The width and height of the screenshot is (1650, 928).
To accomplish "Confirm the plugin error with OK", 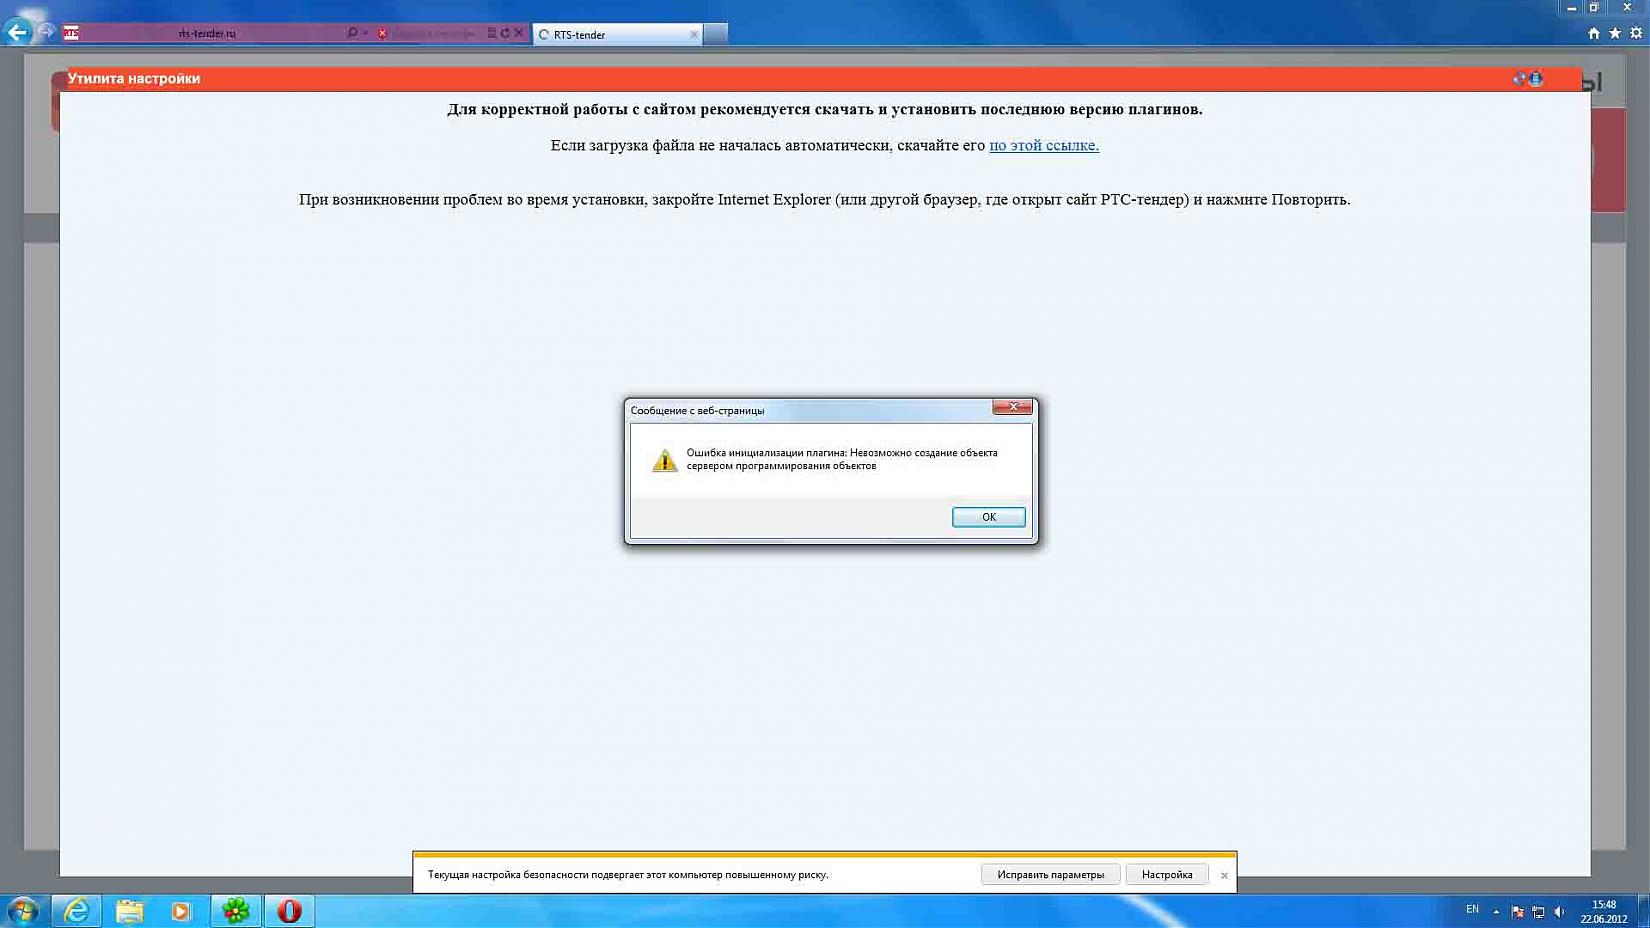I will 989,517.
